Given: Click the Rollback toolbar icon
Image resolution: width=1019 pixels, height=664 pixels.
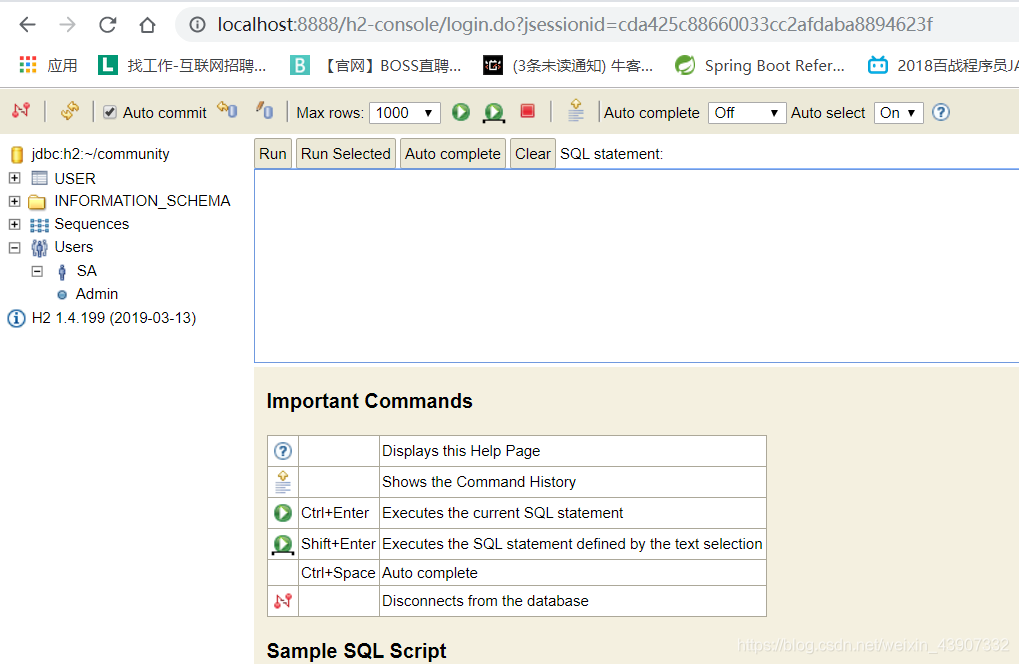Looking at the screenshot, I should pos(227,109).
